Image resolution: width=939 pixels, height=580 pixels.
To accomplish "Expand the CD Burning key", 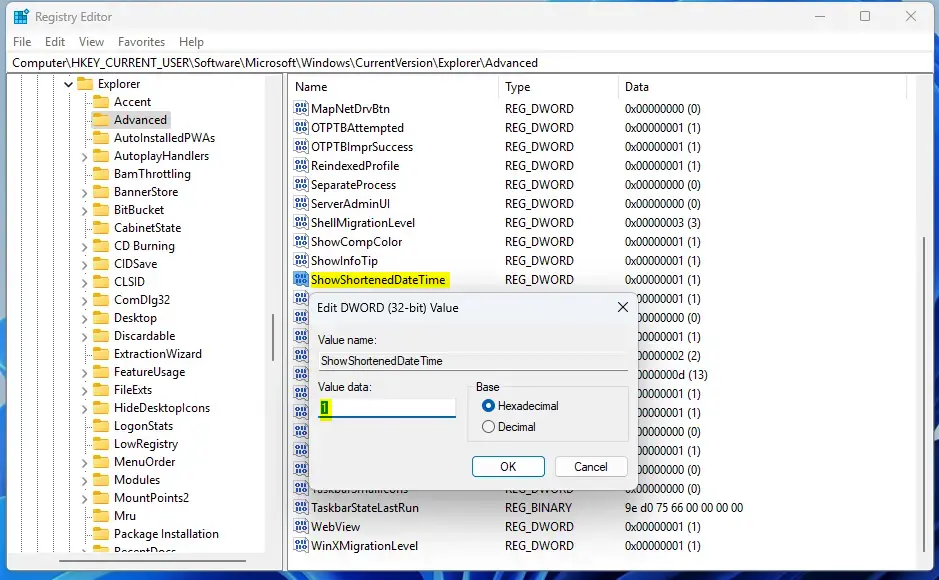I will click(84, 247).
